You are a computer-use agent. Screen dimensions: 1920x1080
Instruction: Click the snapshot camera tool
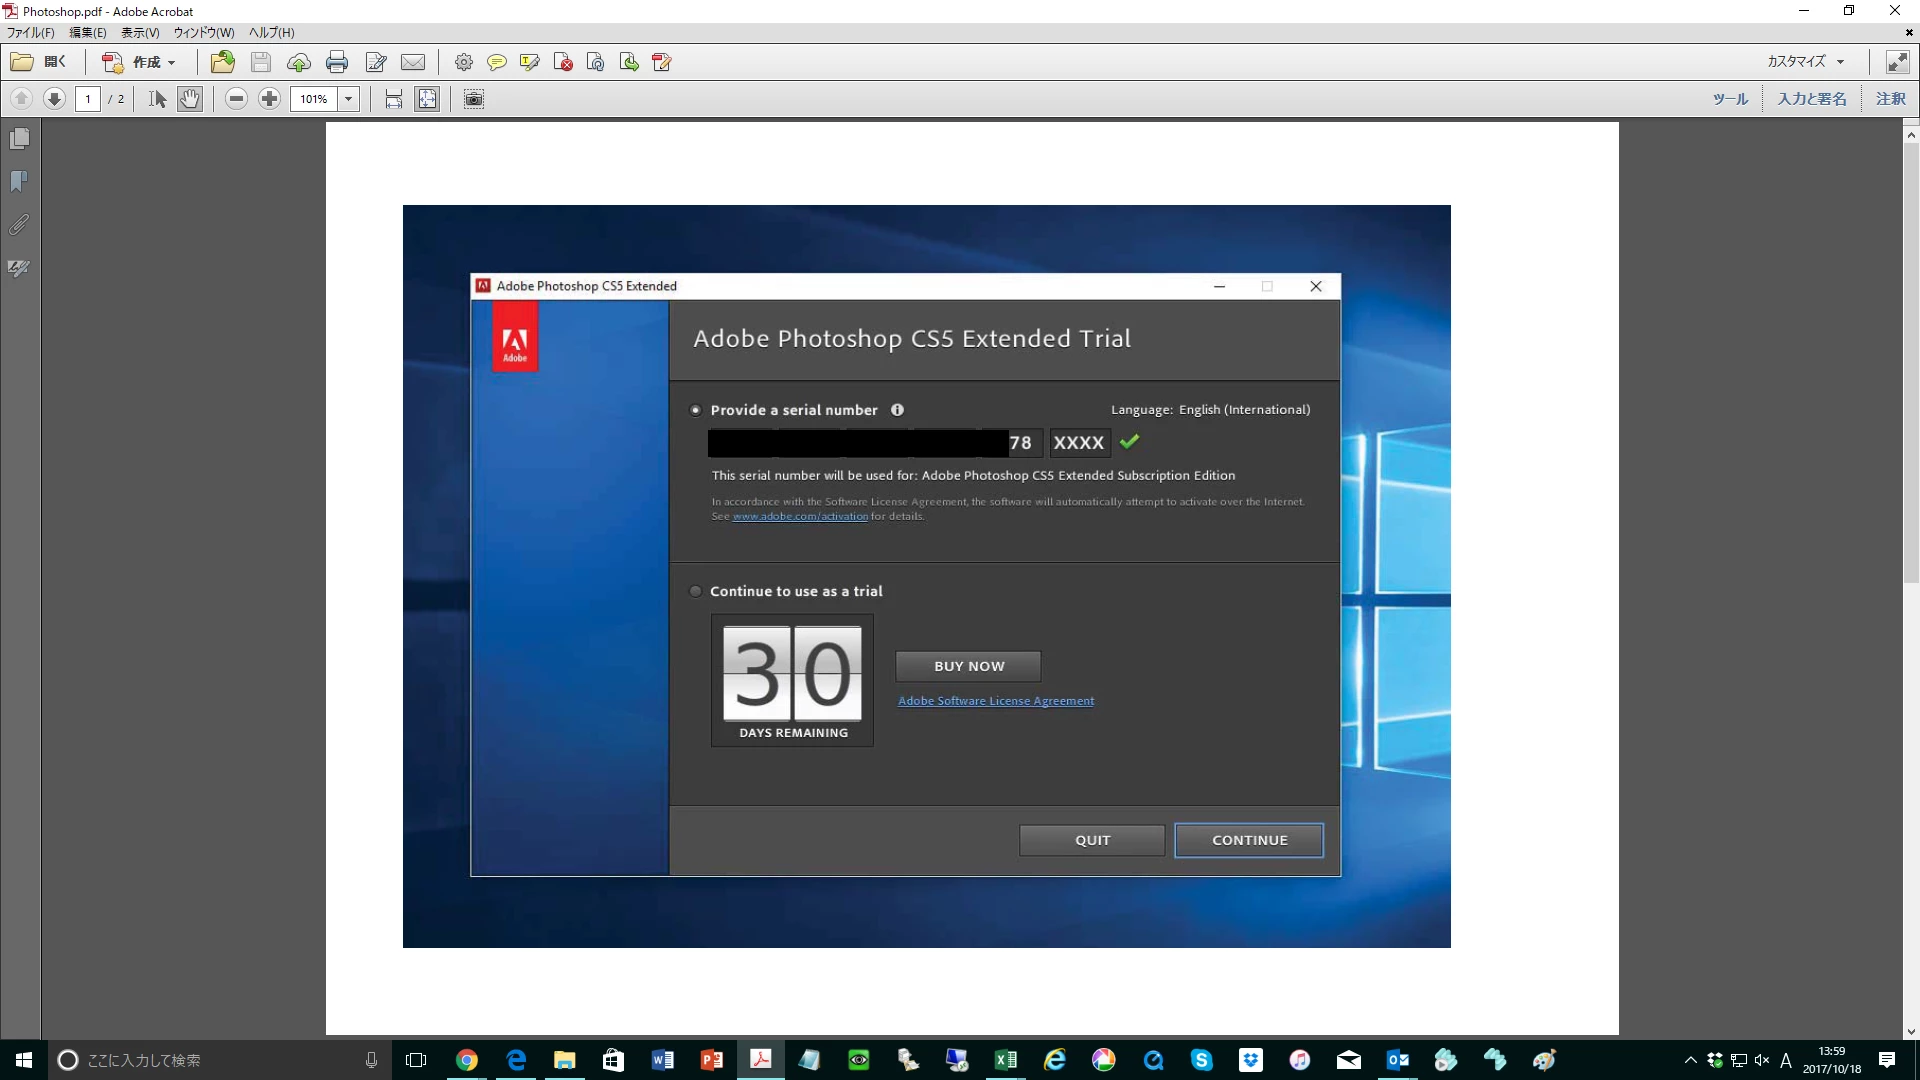coord(474,99)
